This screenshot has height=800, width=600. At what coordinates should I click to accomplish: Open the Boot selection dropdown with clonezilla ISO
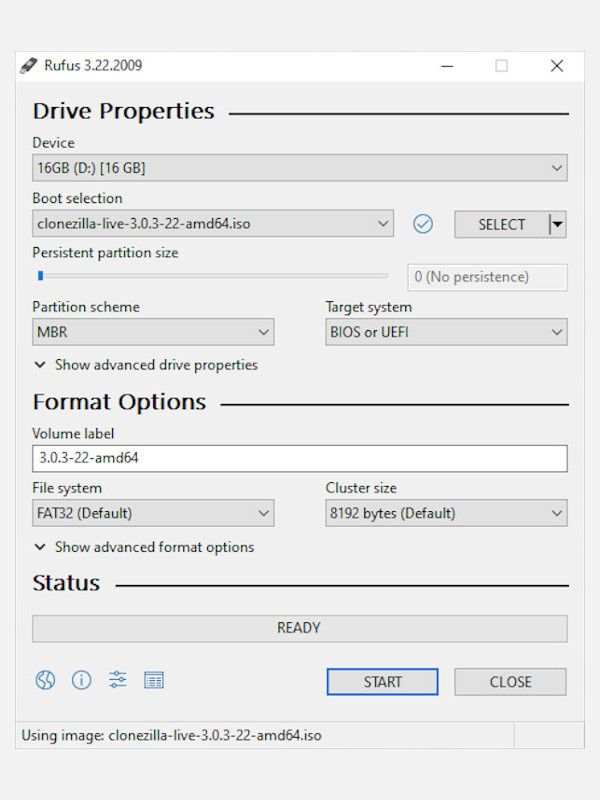[213, 223]
